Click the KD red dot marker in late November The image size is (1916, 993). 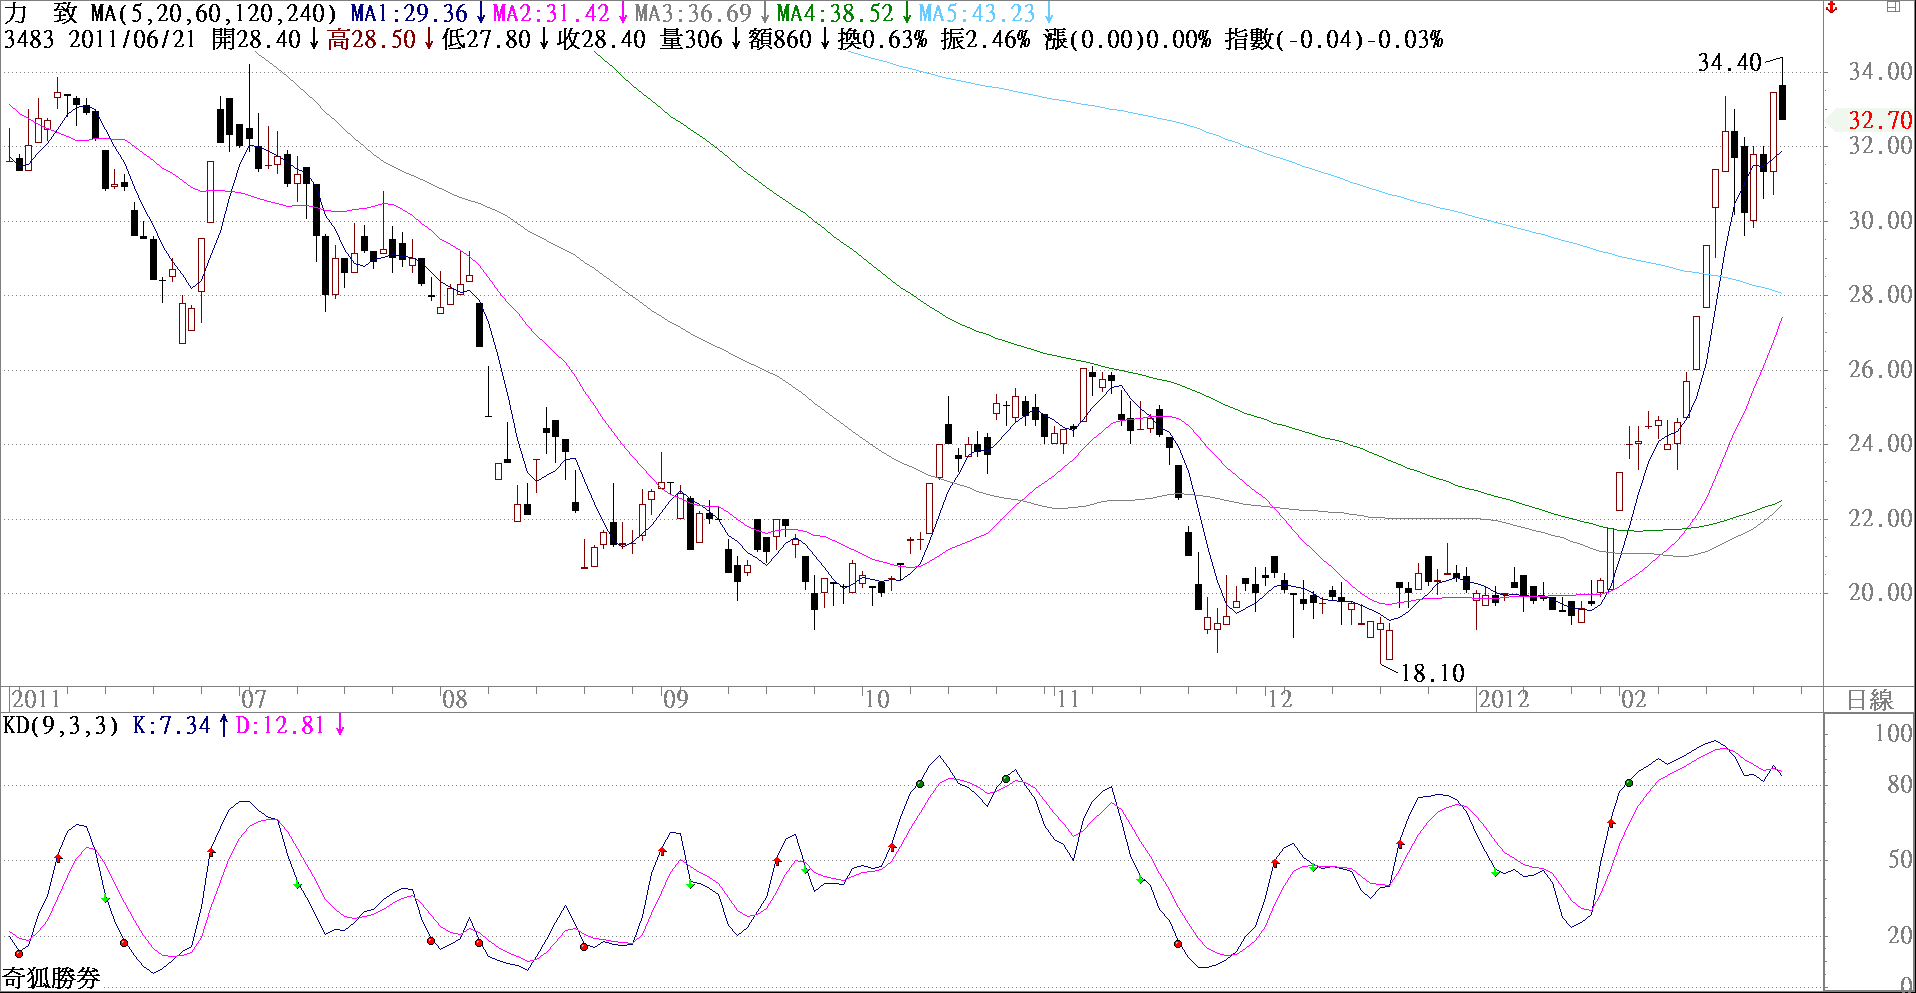[1178, 944]
